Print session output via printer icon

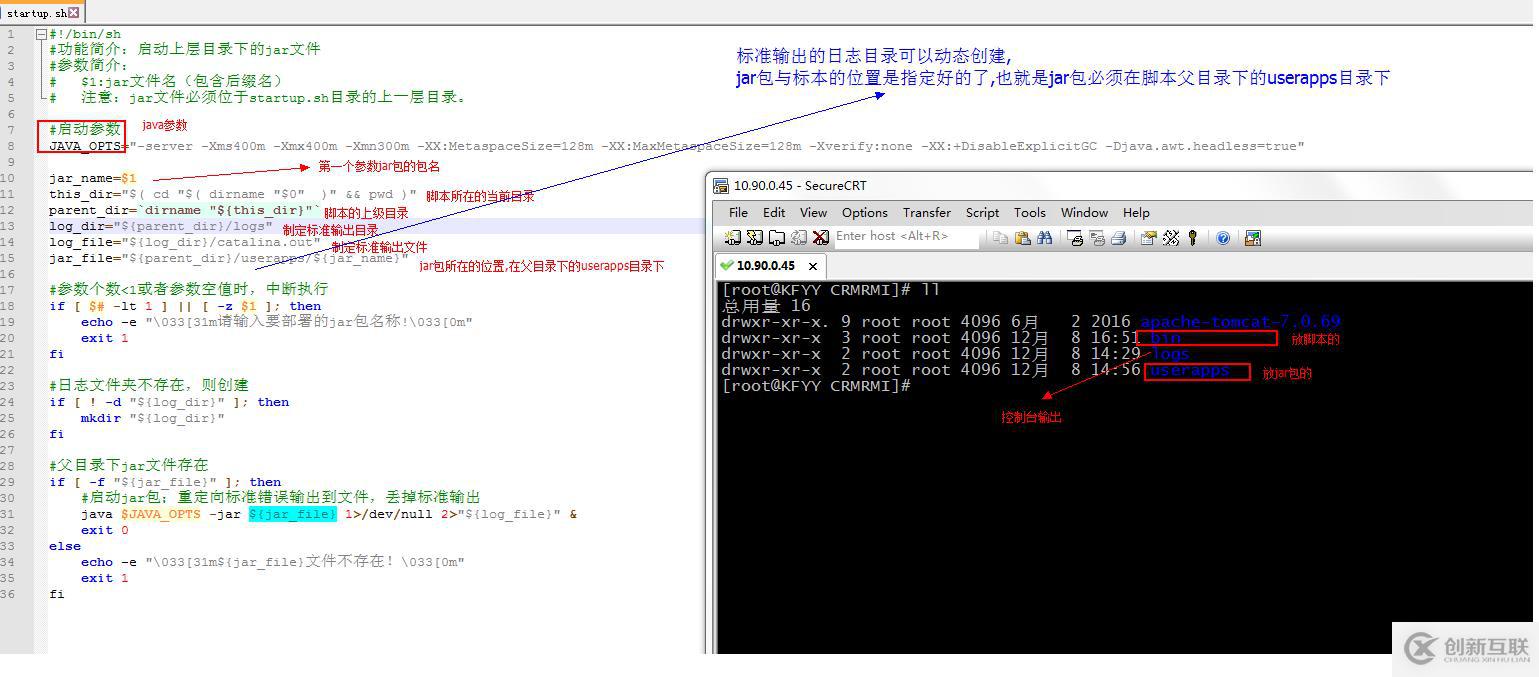tap(1119, 237)
